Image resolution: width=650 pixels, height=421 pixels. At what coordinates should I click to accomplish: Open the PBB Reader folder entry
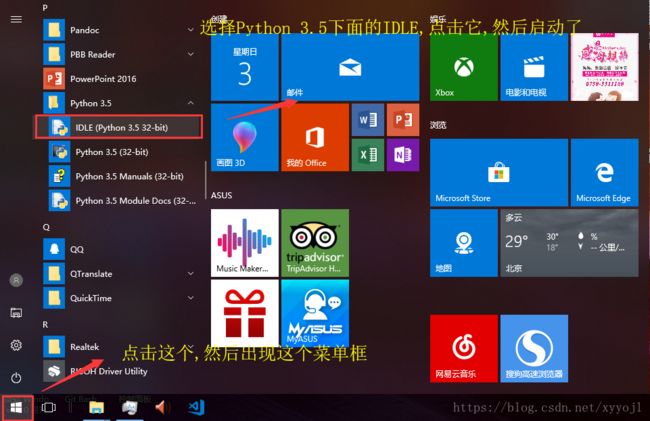(120, 54)
